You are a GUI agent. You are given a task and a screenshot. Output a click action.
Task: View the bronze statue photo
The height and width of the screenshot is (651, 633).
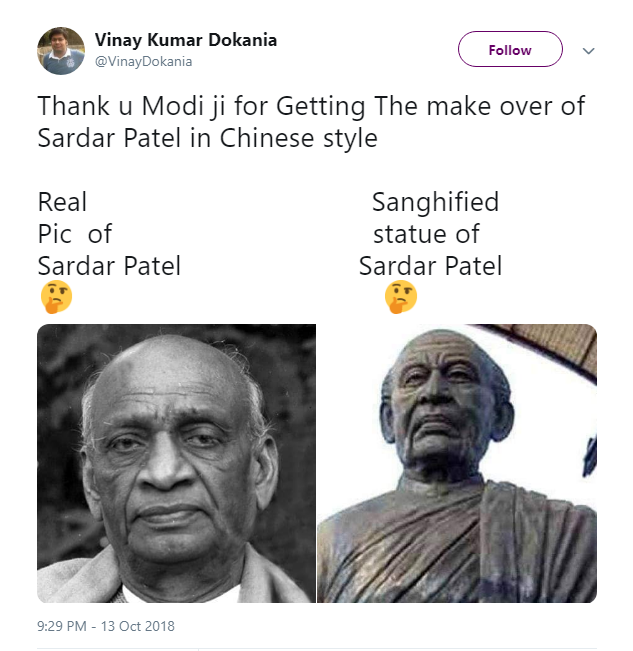[457, 463]
